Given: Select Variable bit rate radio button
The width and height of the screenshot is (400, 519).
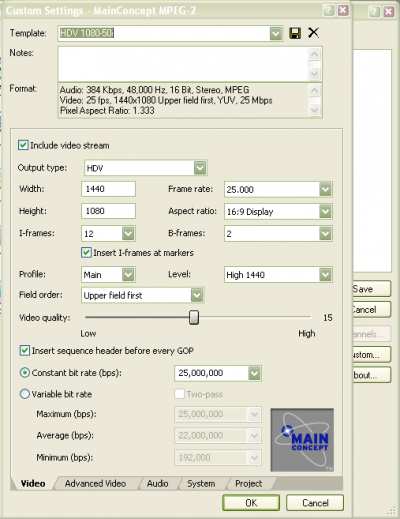Looking at the screenshot, I should 25,394.
